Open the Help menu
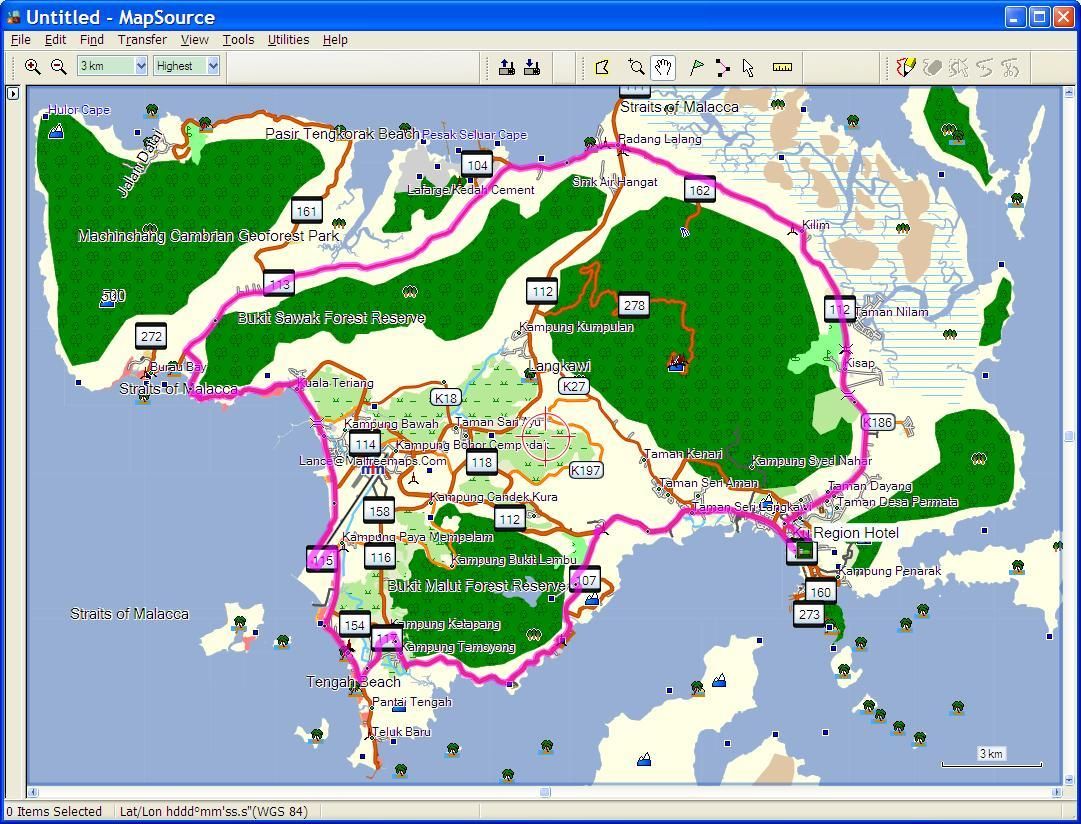 (x=335, y=39)
